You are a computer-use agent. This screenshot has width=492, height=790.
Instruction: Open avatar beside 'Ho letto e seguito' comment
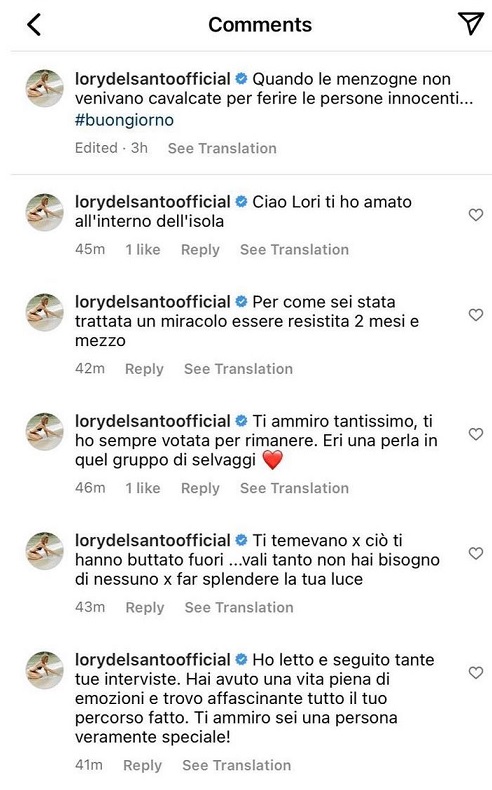[x=45, y=671]
